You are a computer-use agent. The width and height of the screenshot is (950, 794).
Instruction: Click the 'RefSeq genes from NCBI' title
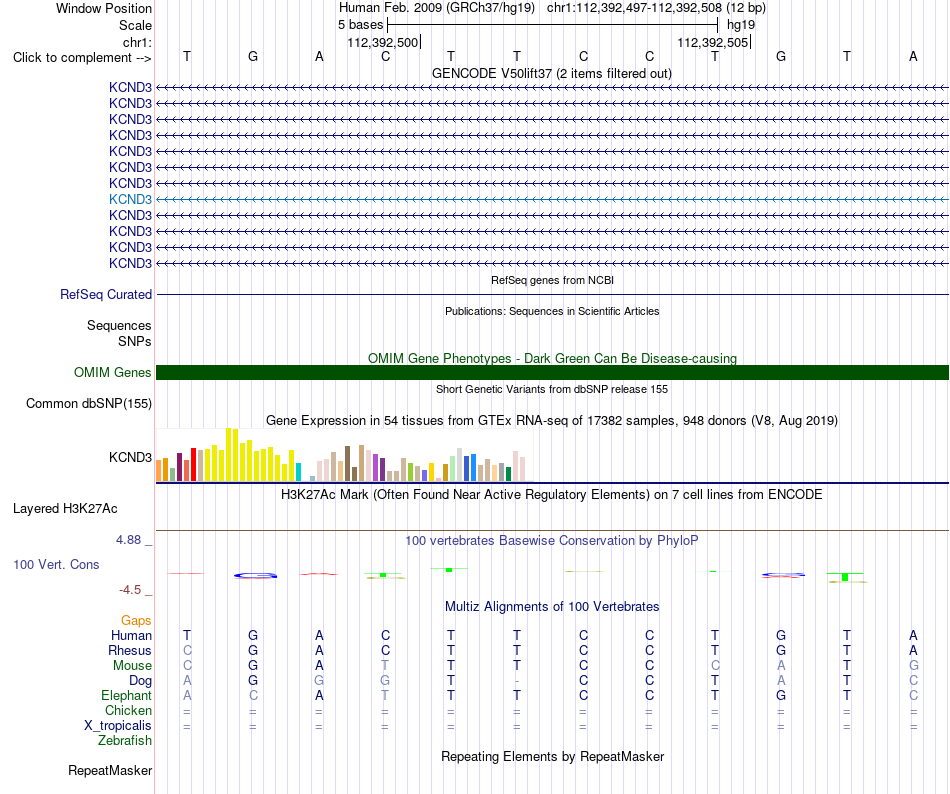pyautogui.click(x=552, y=280)
